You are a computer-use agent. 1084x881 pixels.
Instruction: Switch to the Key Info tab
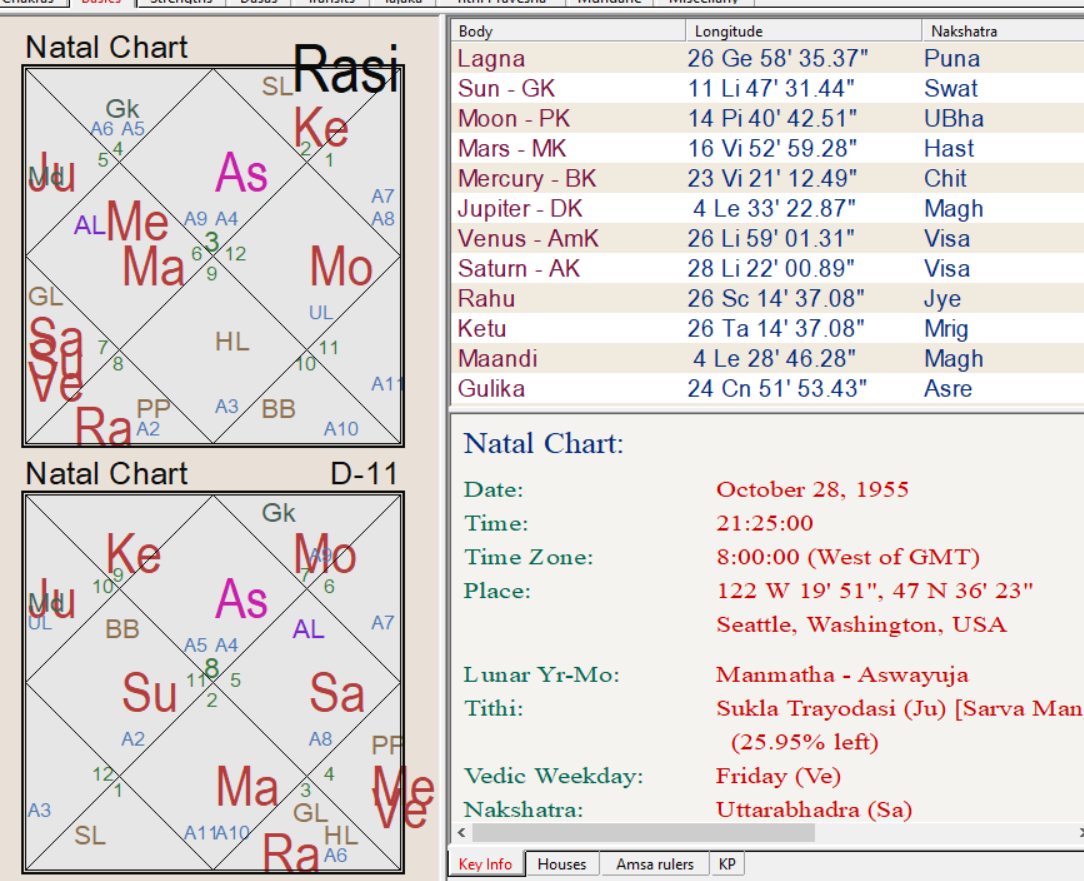pos(485,864)
